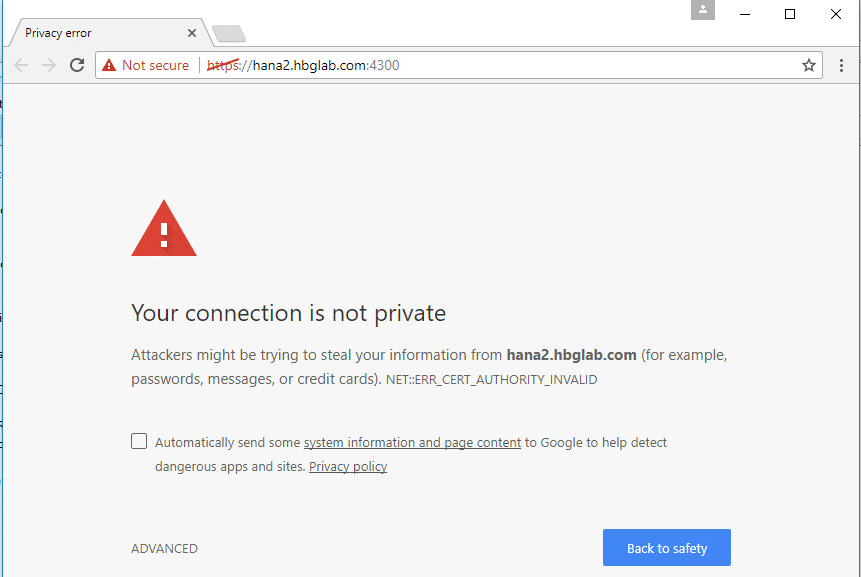Check the automatically send system information checkbox
This screenshot has width=861, height=577.
pos(139,441)
